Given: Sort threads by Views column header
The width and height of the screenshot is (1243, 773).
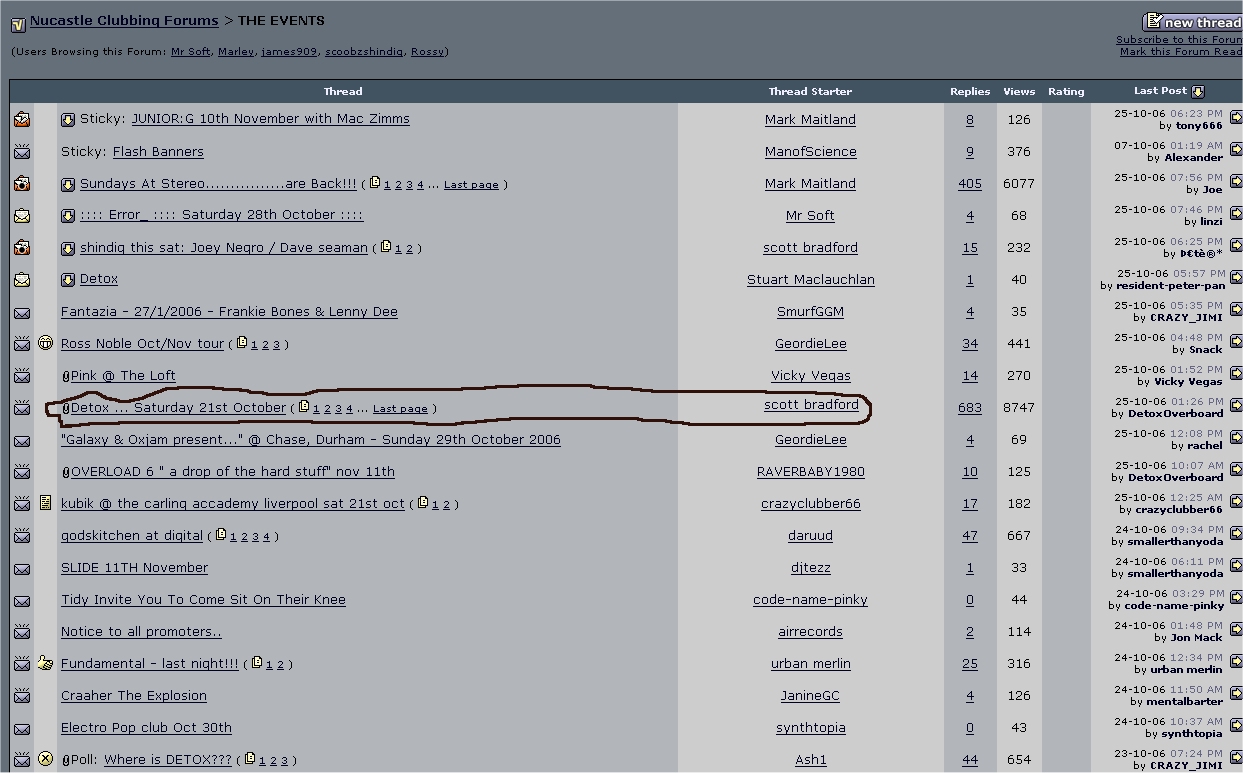Looking at the screenshot, I should point(1019,92).
